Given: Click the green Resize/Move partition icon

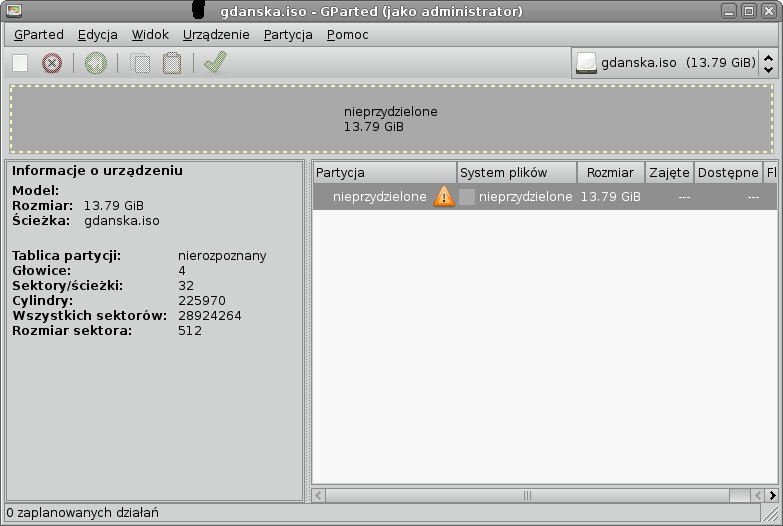Looking at the screenshot, I should (95, 64).
